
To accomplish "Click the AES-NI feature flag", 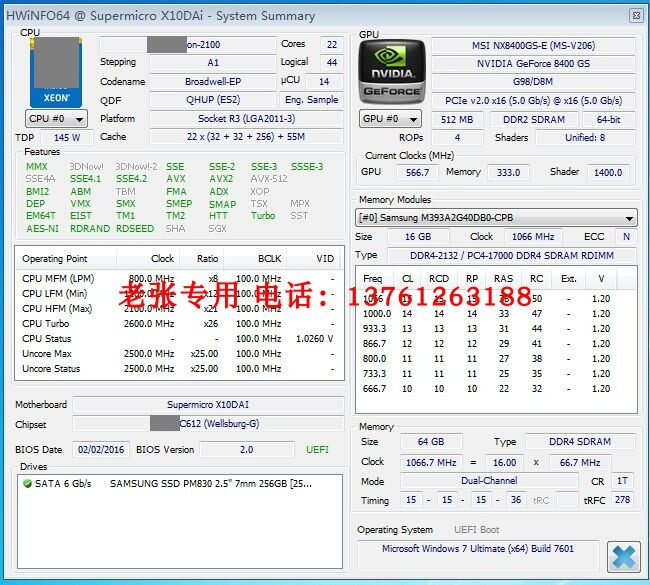I will click(42, 228).
